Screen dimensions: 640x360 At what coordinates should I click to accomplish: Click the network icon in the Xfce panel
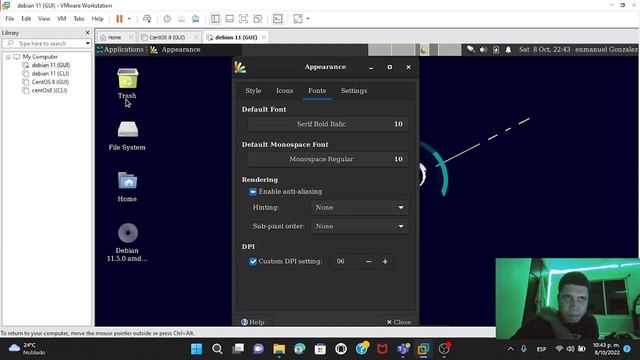click(x=471, y=49)
